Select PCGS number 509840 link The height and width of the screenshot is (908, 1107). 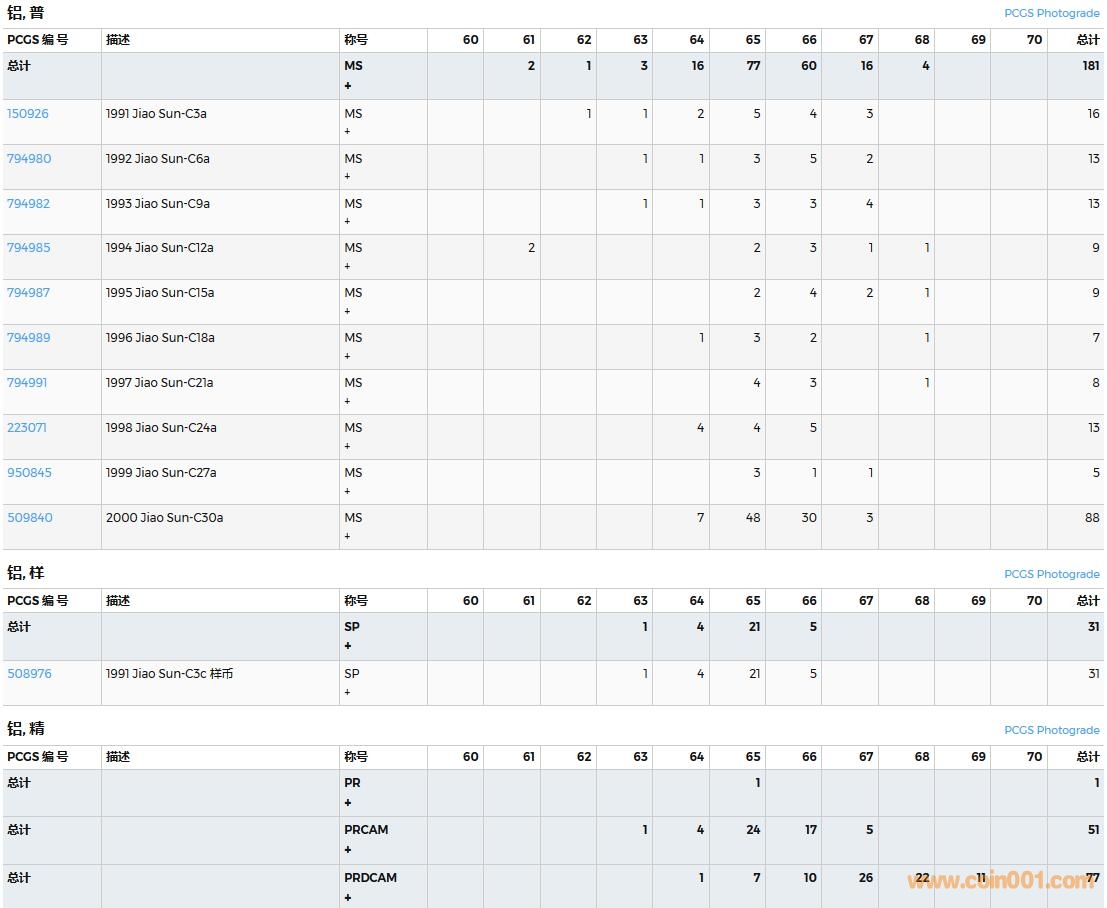[x=30, y=518]
